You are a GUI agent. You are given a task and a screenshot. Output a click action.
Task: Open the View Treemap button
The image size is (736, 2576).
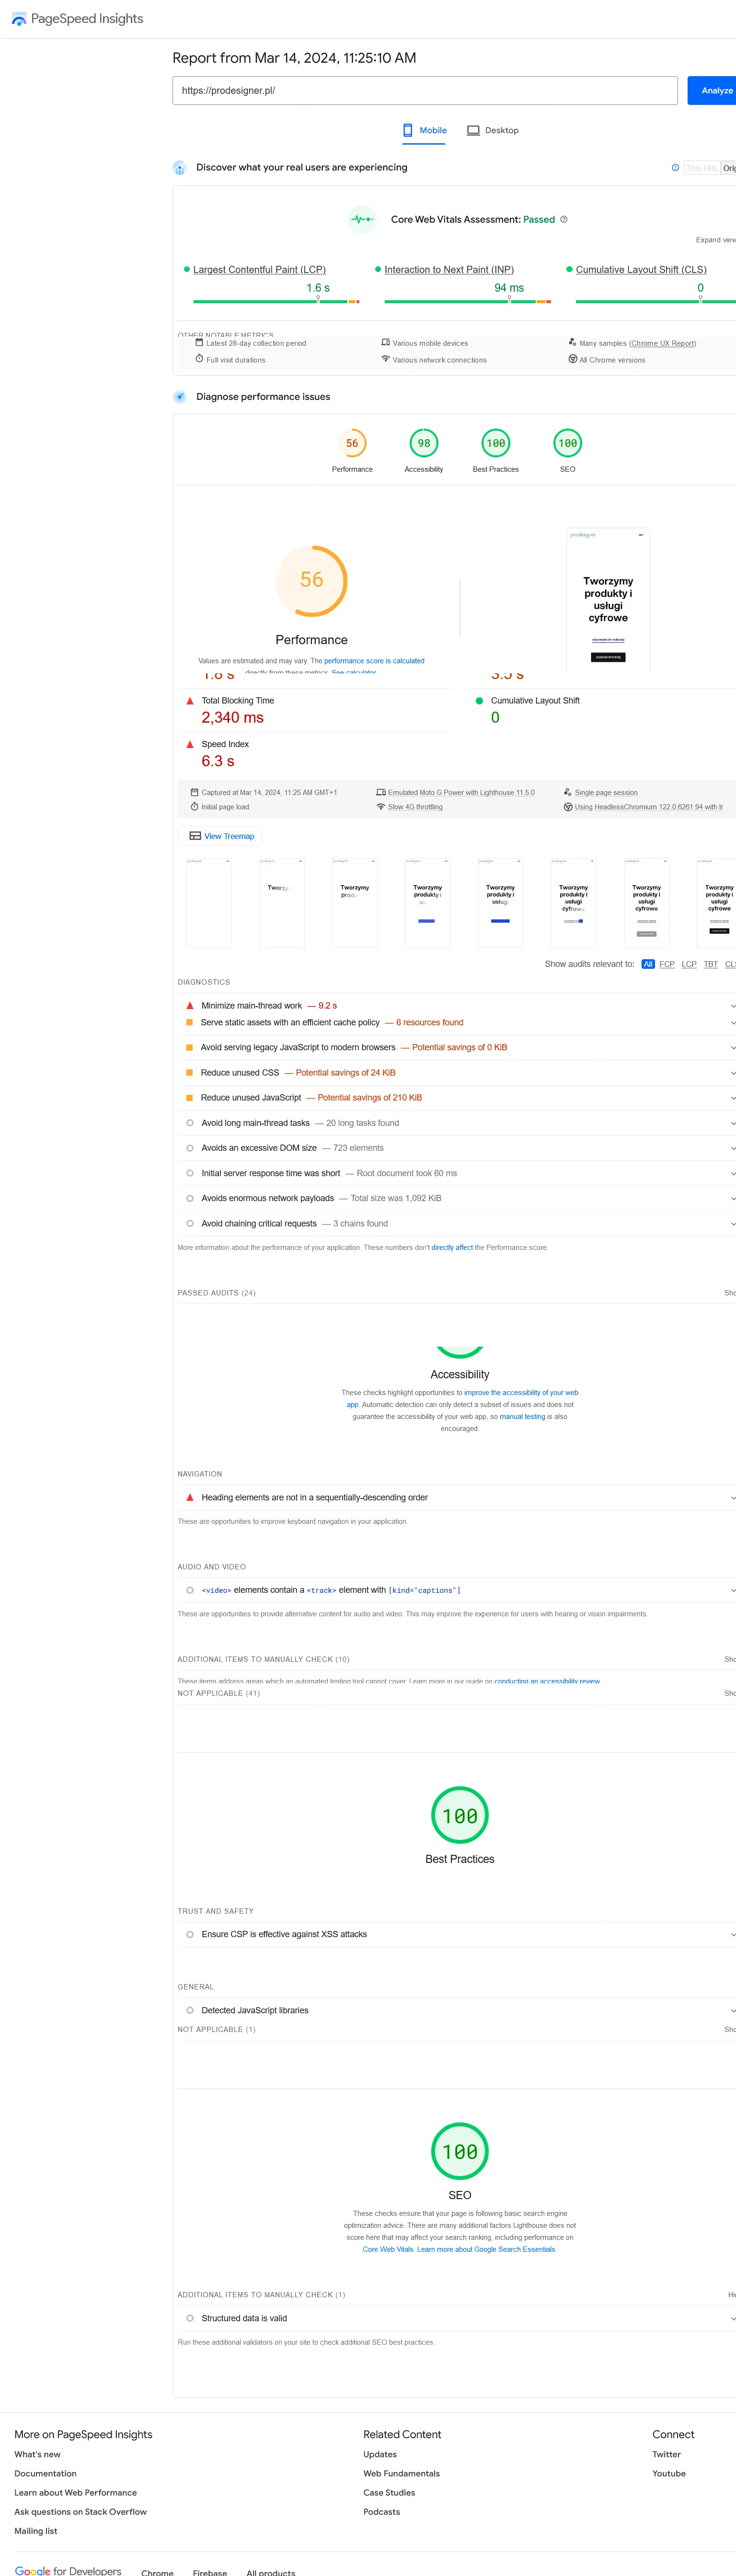221,836
